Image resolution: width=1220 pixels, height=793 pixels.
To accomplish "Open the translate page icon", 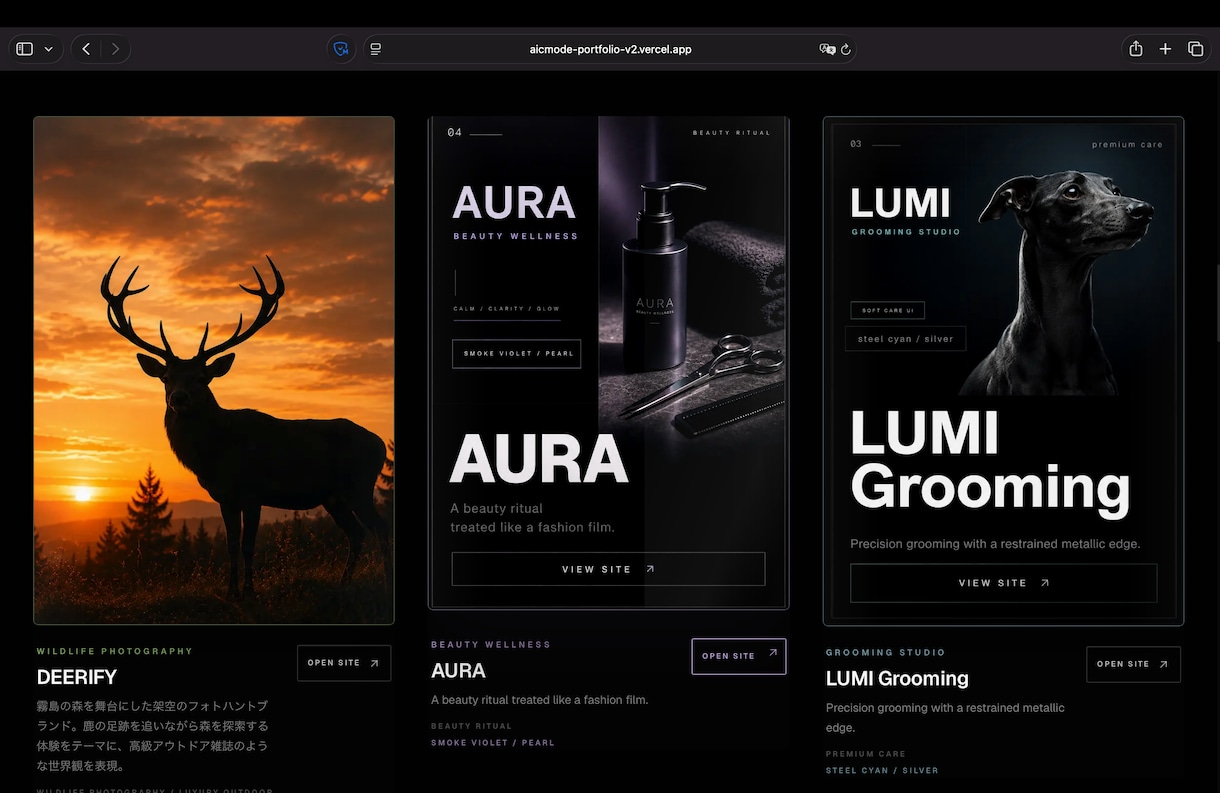I will (827, 49).
